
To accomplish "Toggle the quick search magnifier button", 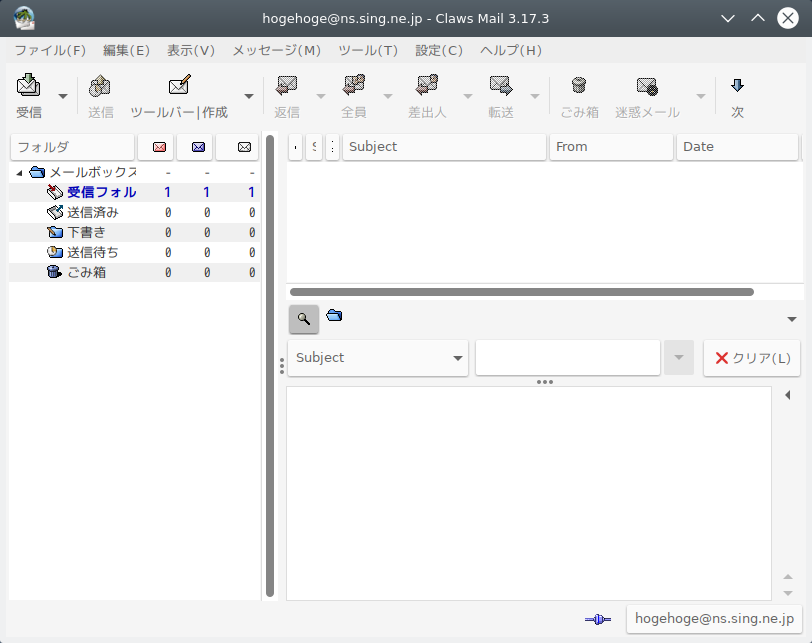I will coord(304,319).
